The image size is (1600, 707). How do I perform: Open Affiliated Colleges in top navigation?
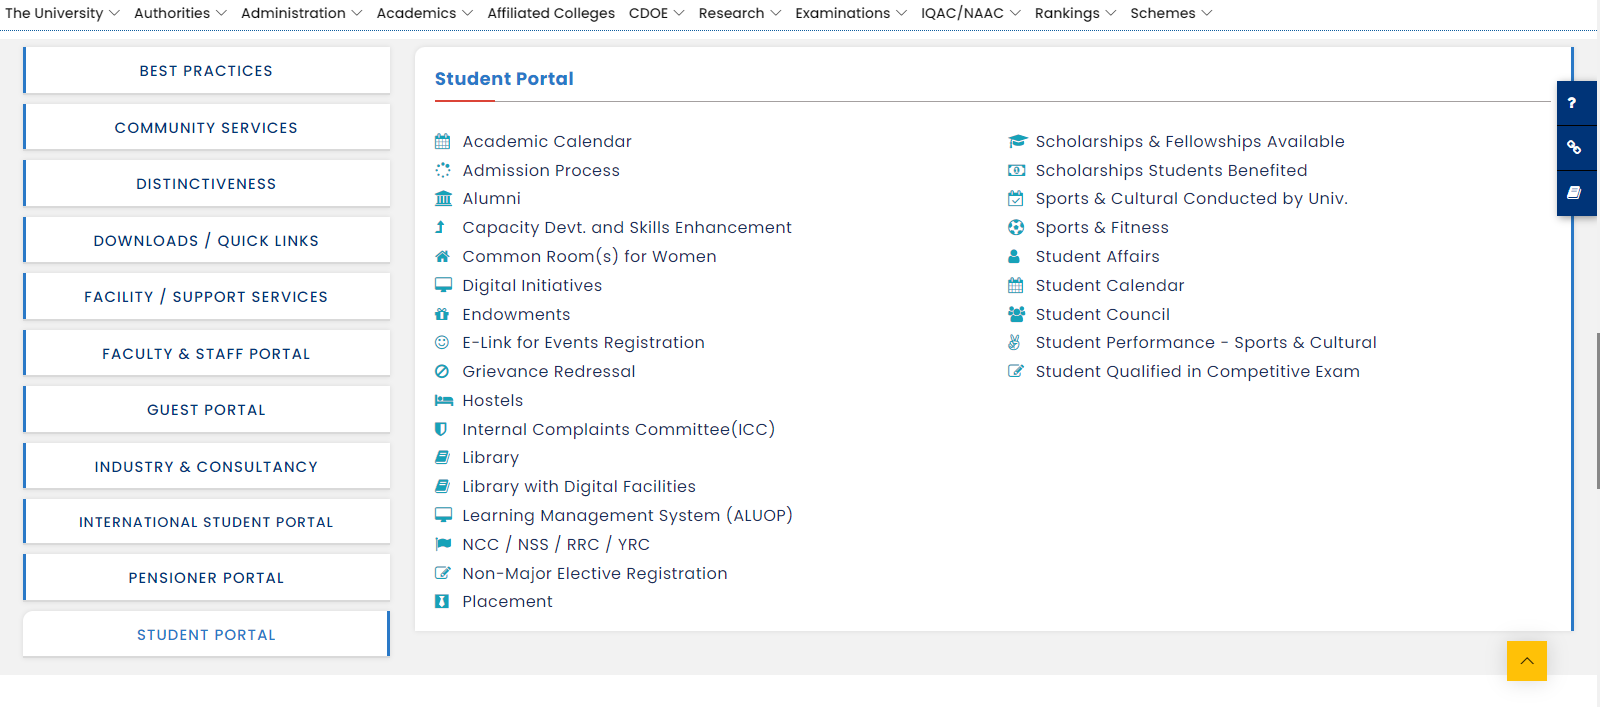click(551, 13)
